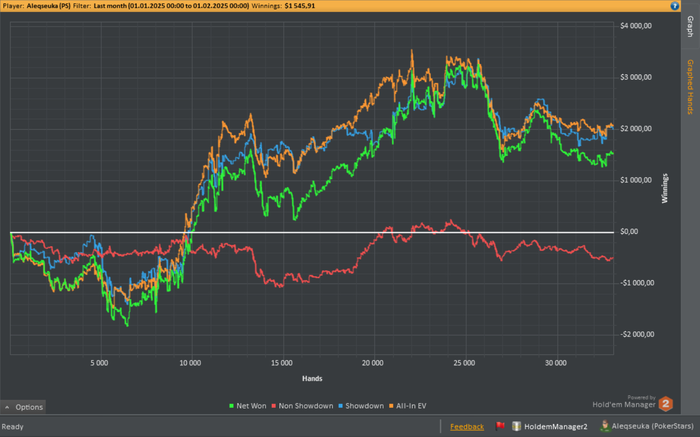Select Aleqseuka (PokerStars) player label

tap(652, 426)
